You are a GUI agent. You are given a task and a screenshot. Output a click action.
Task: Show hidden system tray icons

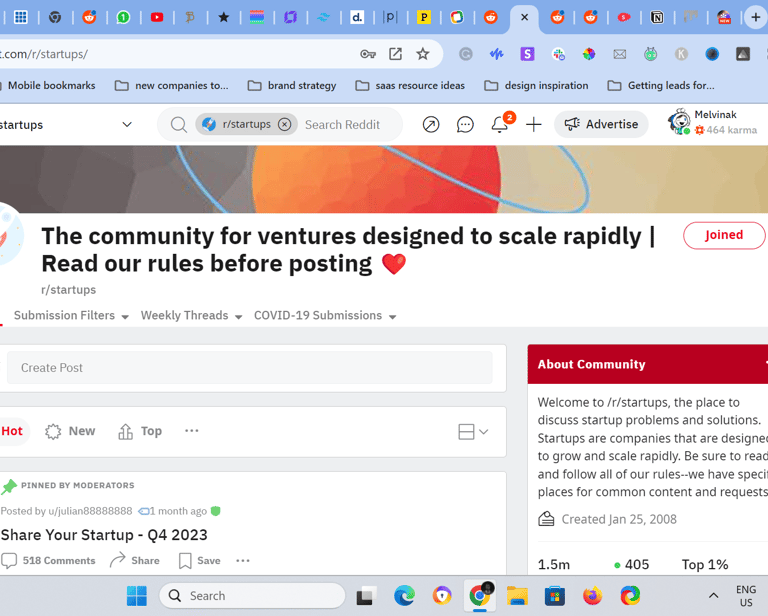[x=713, y=596]
